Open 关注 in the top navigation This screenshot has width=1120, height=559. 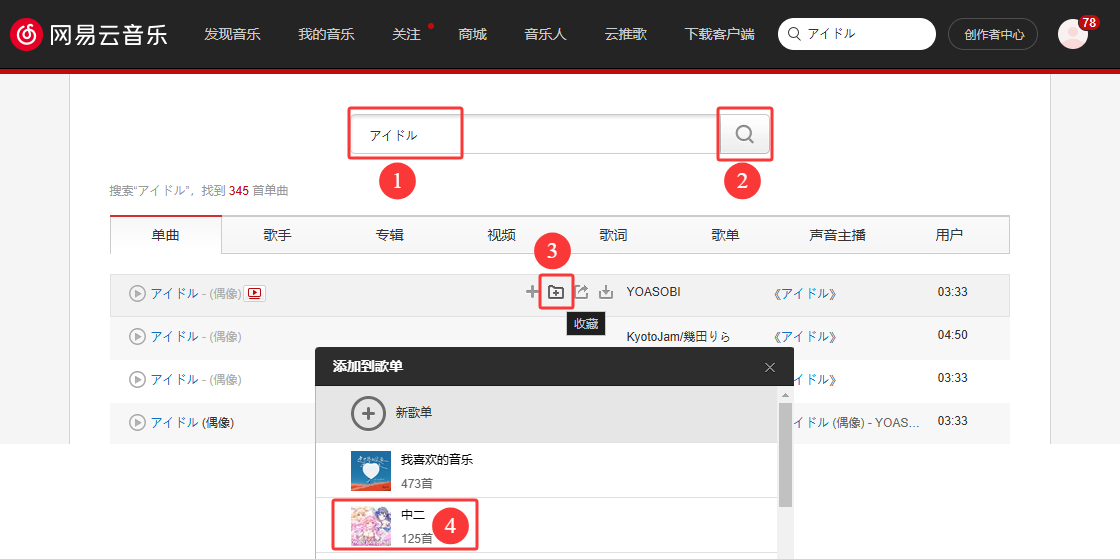pyautogui.click(x=406, y=34)
